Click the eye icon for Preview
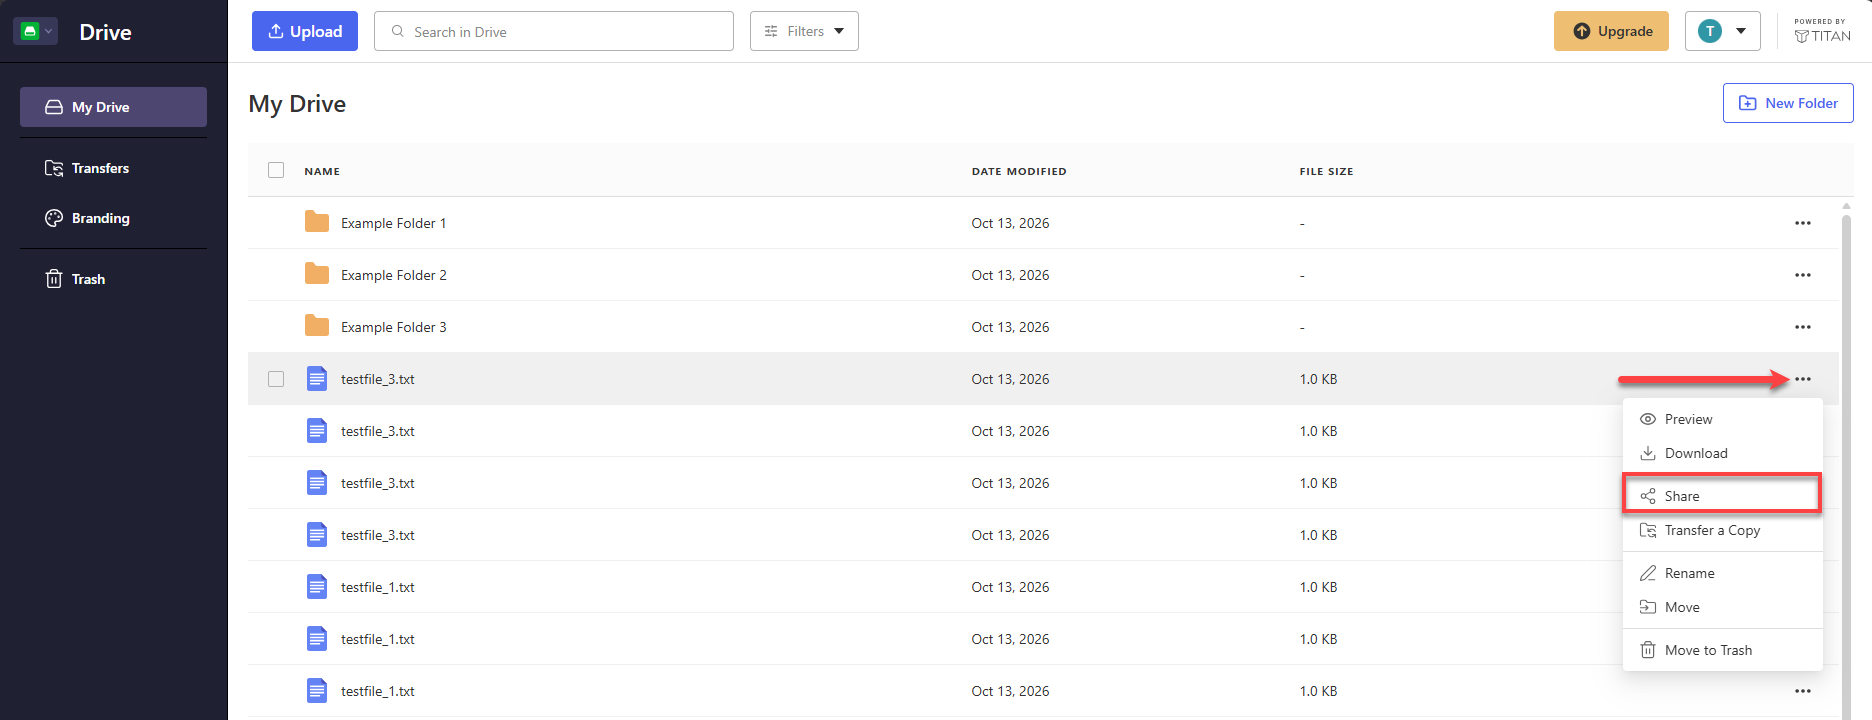 1648,419
